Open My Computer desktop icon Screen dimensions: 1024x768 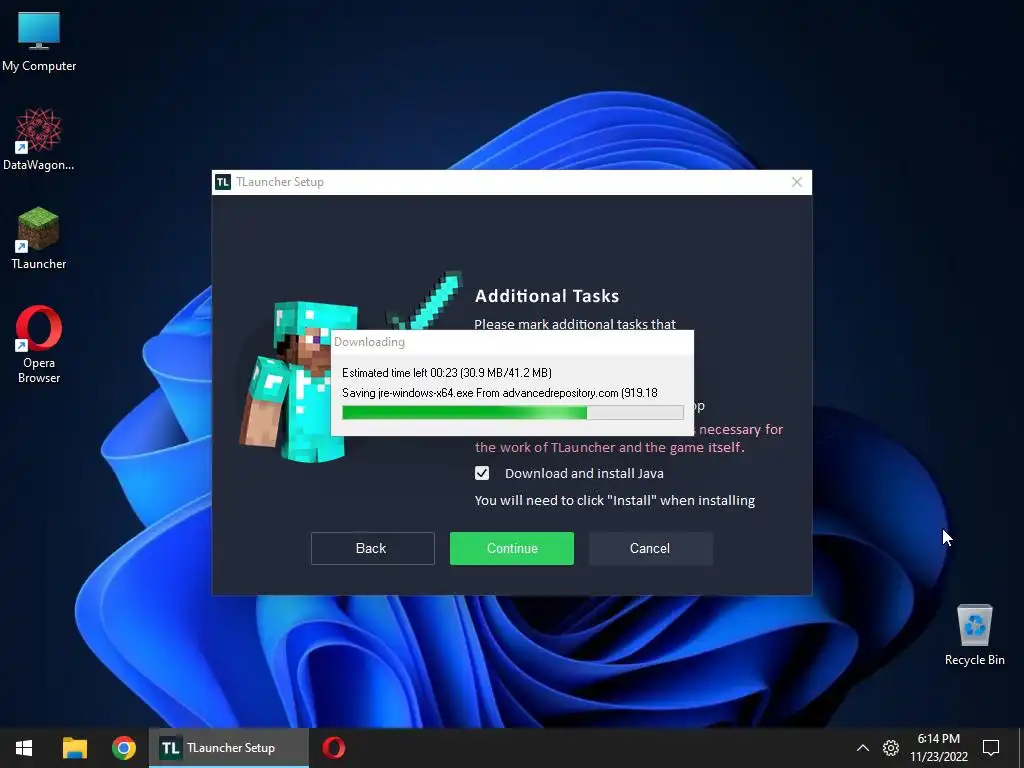coord(39,42)
